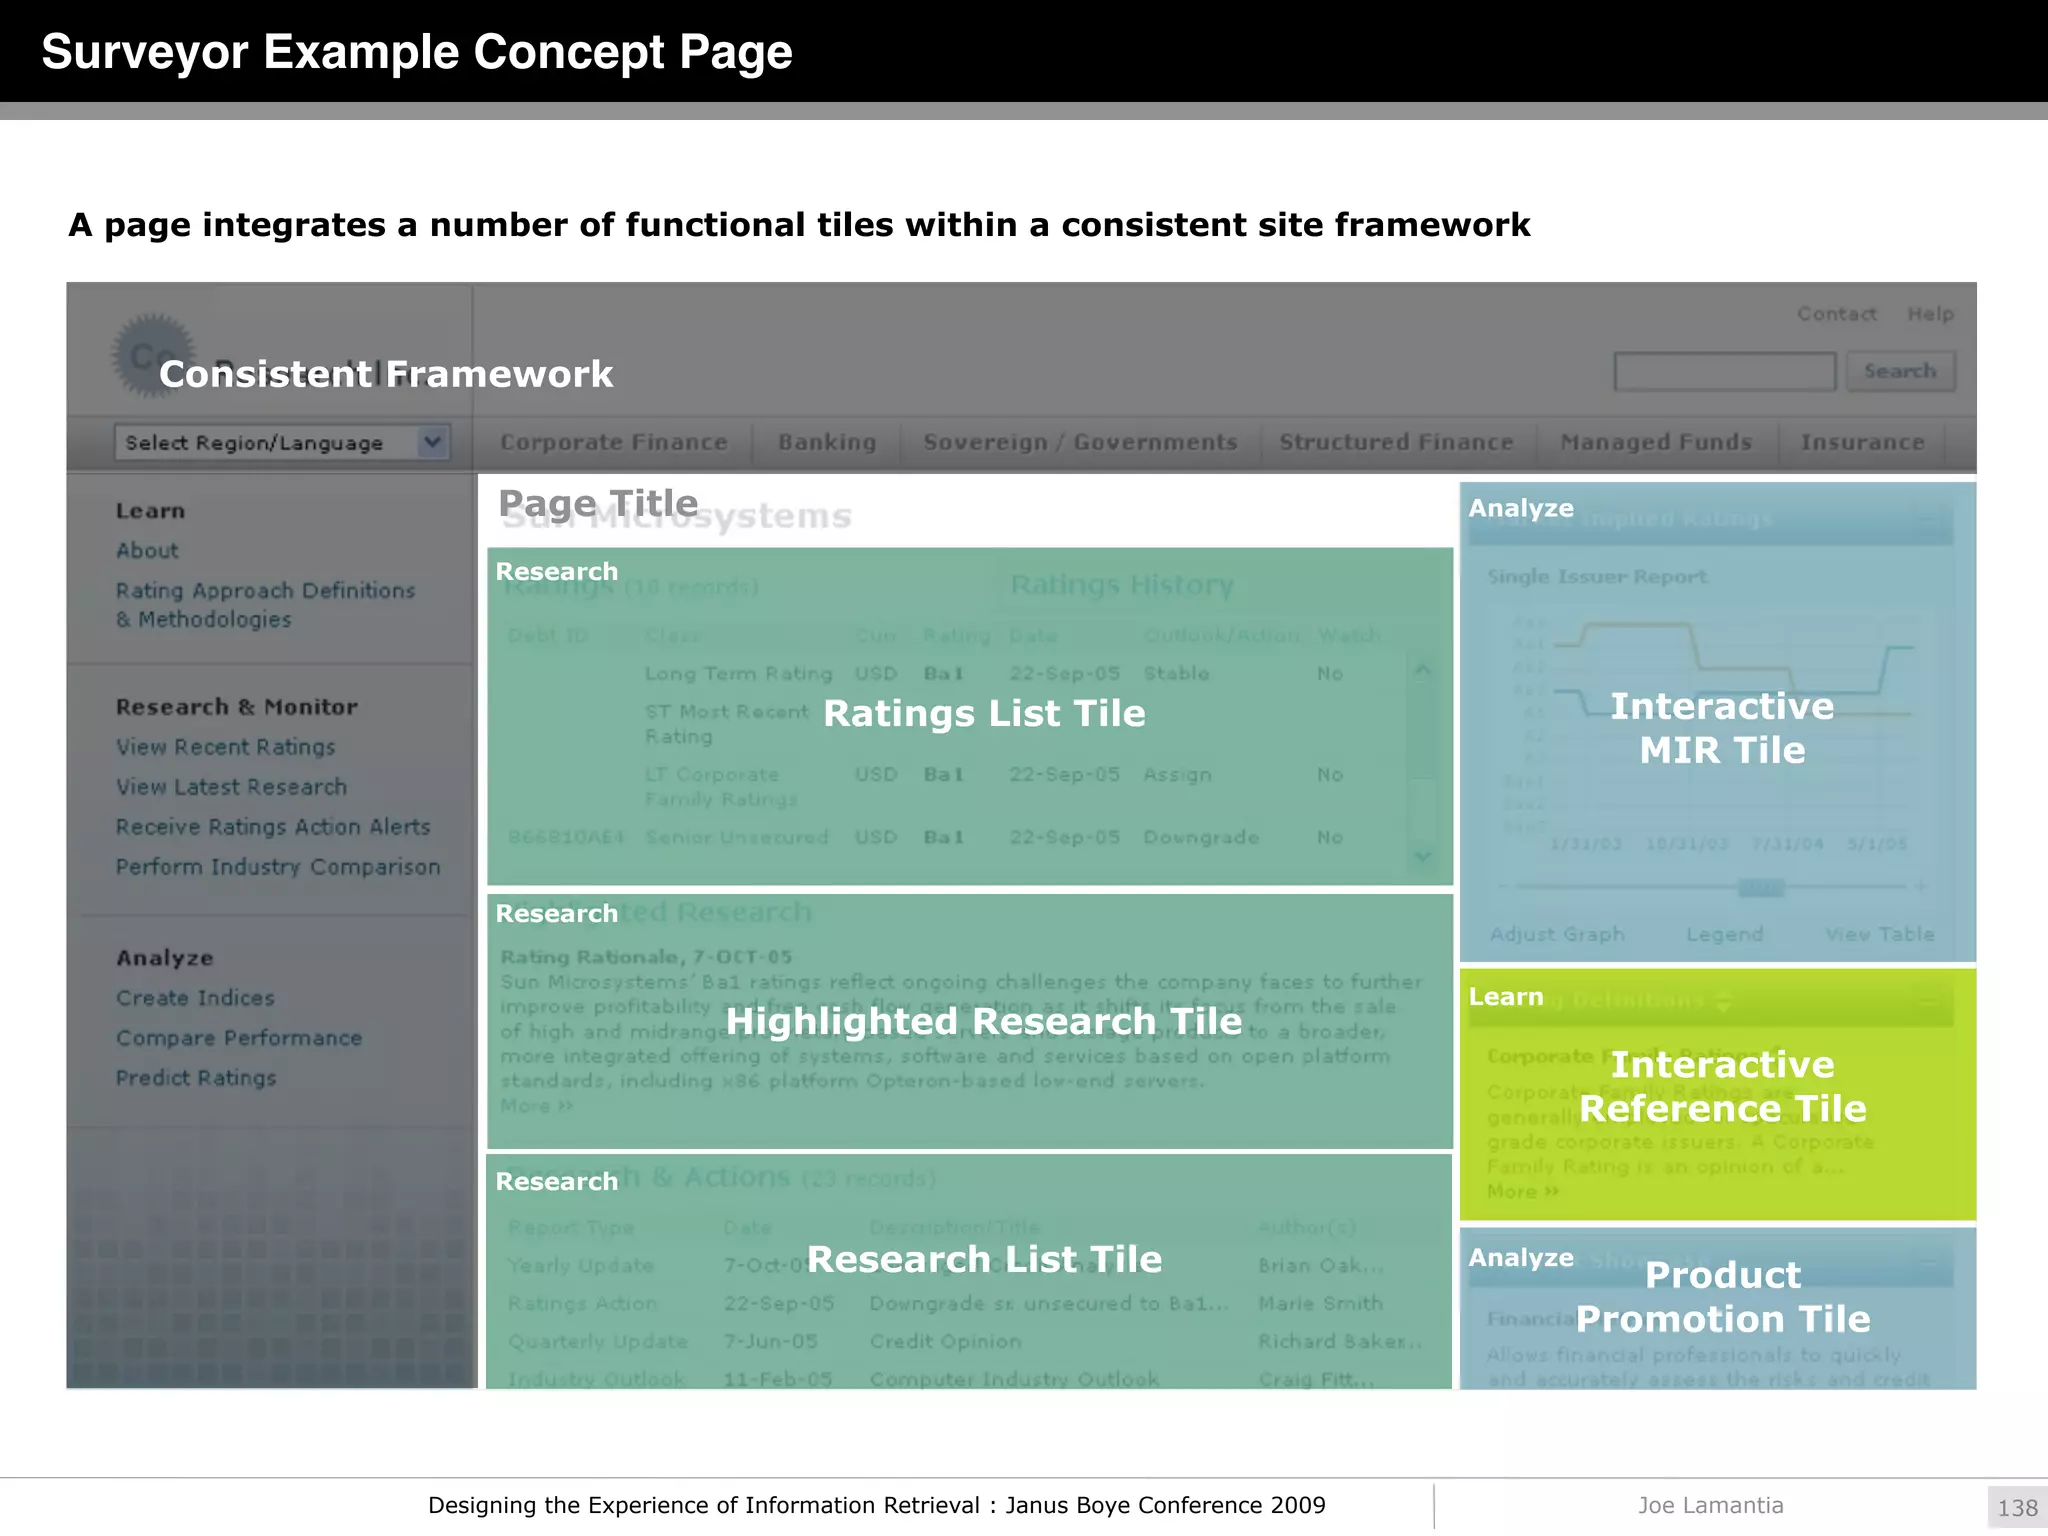Open Perform Industry Comparison link
Screen dimensions: 2048x1536
277,867
